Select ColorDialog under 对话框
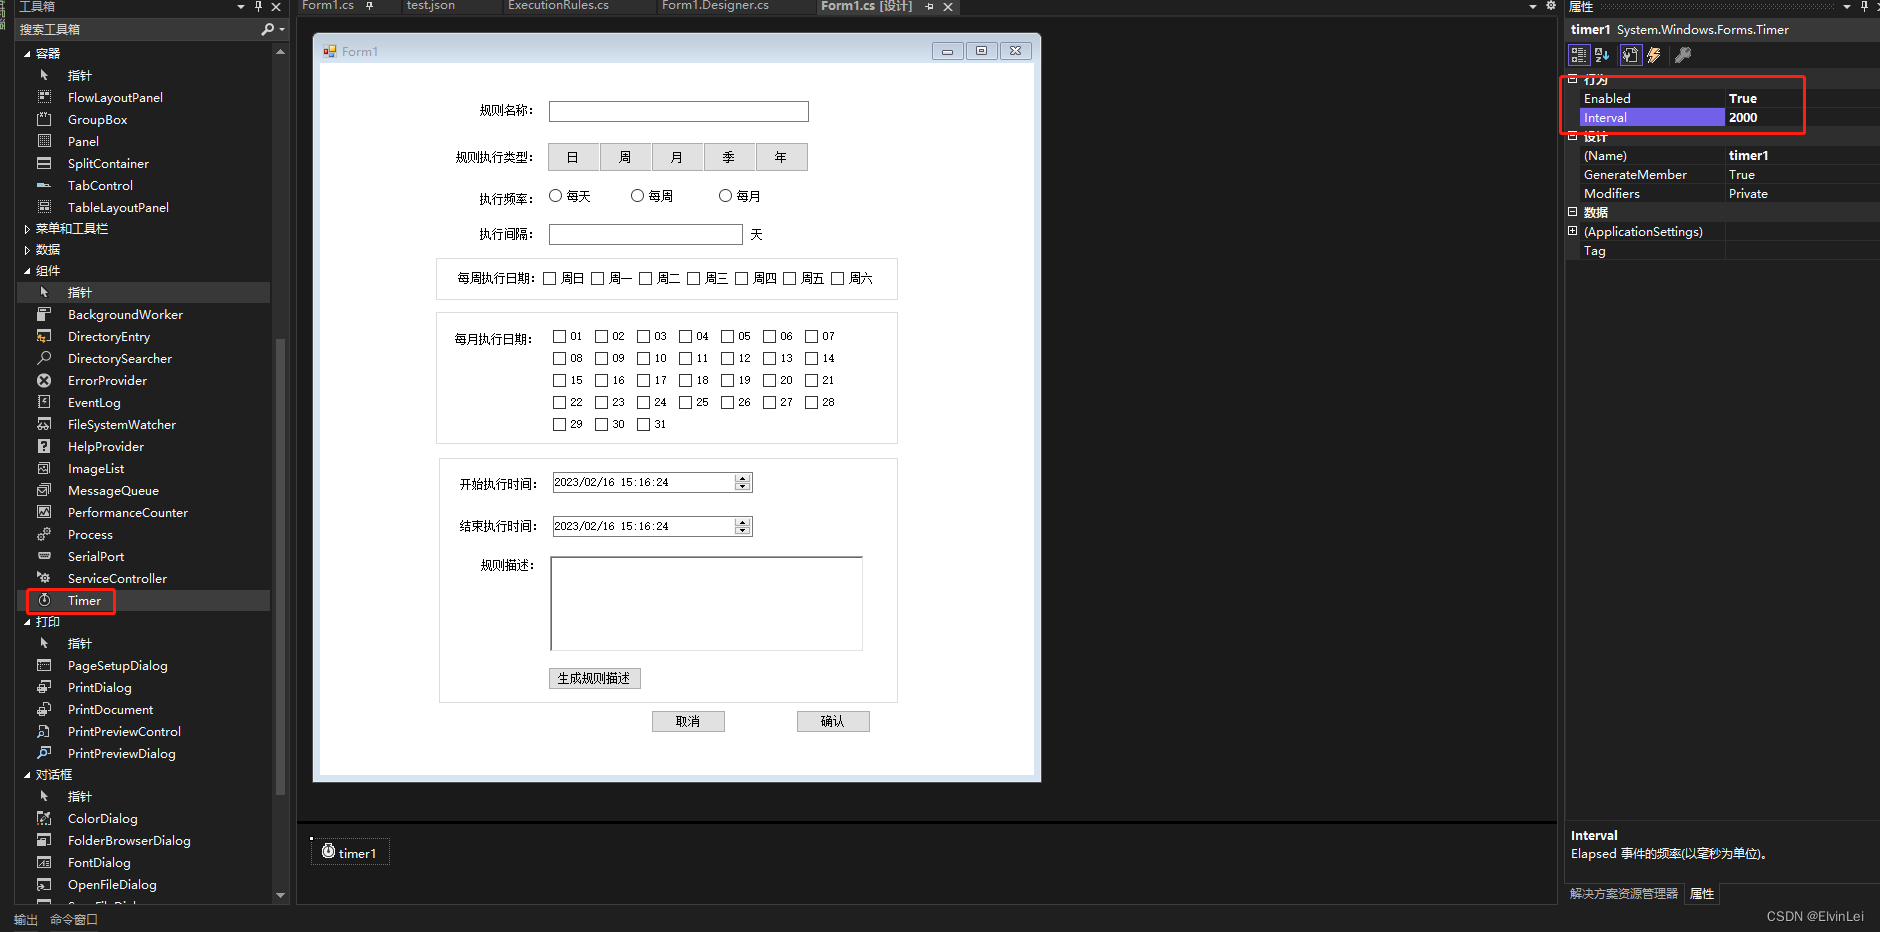The height and width of the screenshot is (932, 1880). coord(100,818)
